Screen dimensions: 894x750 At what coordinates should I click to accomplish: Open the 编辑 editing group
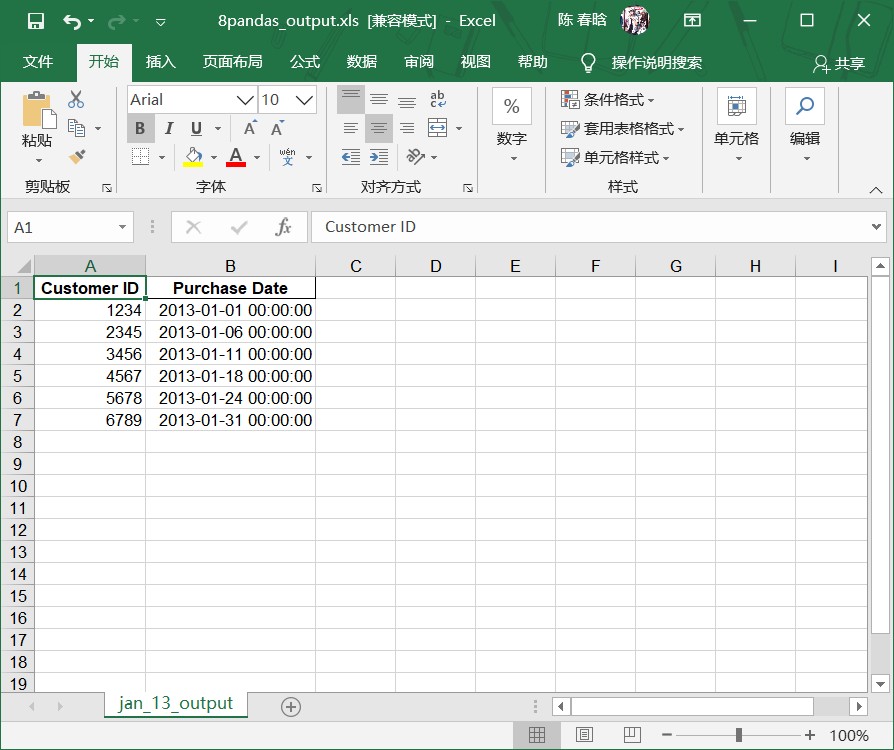coord(804,126)
